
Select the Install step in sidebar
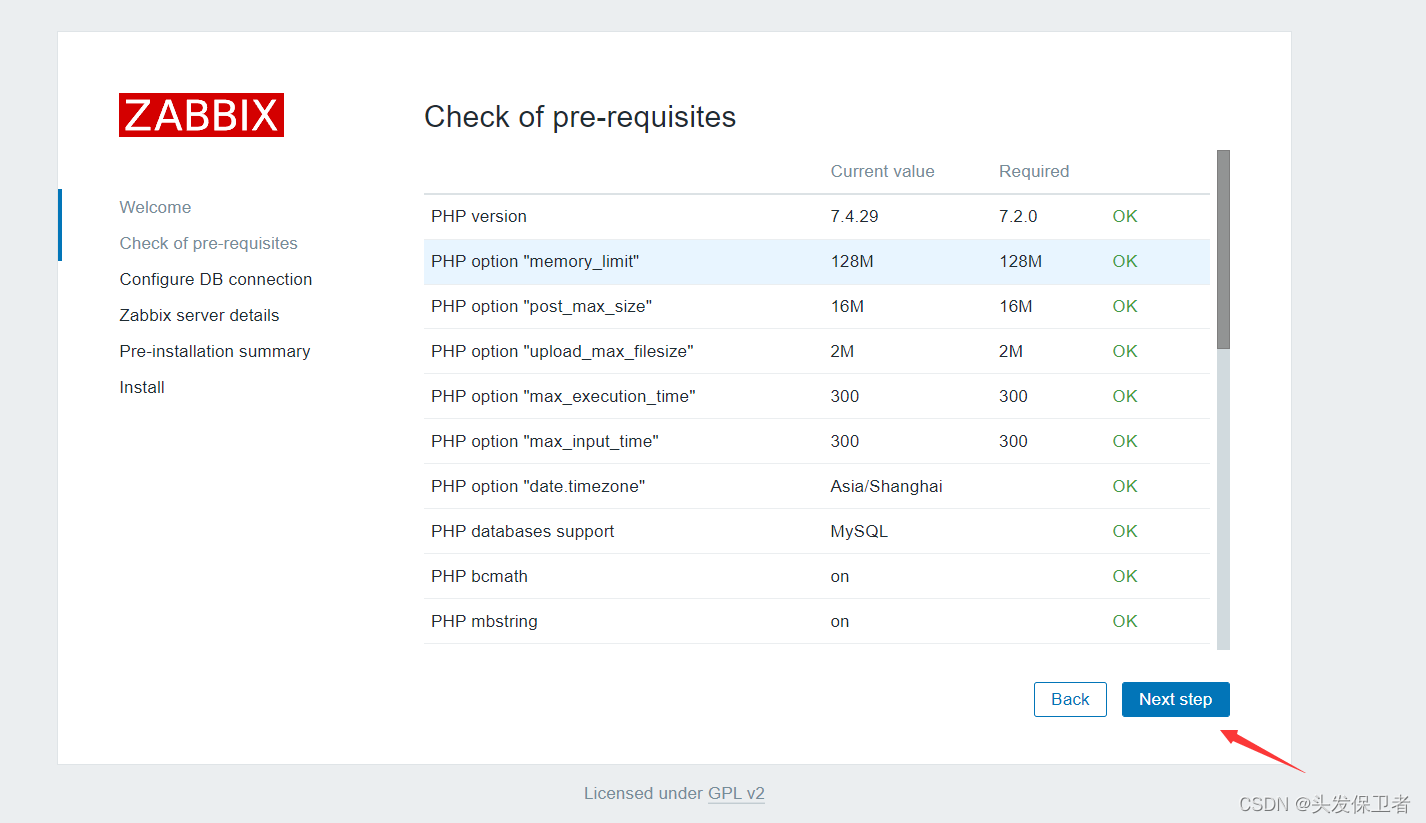(x=142, y=387)
